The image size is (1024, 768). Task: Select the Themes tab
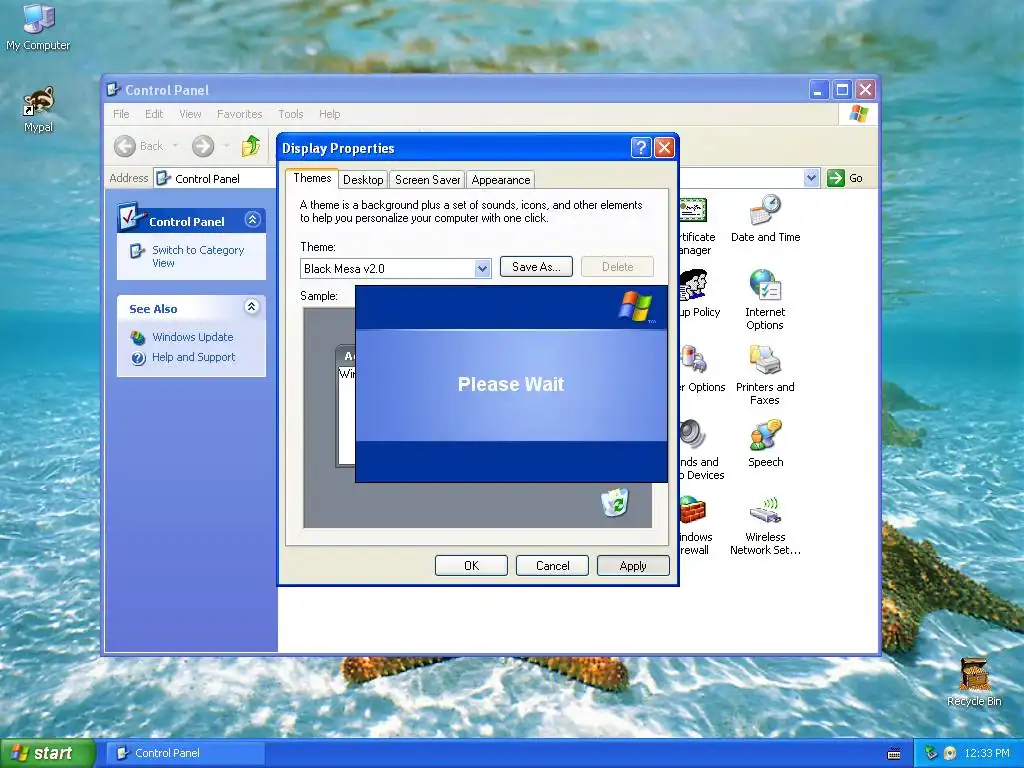click(312, 178)
